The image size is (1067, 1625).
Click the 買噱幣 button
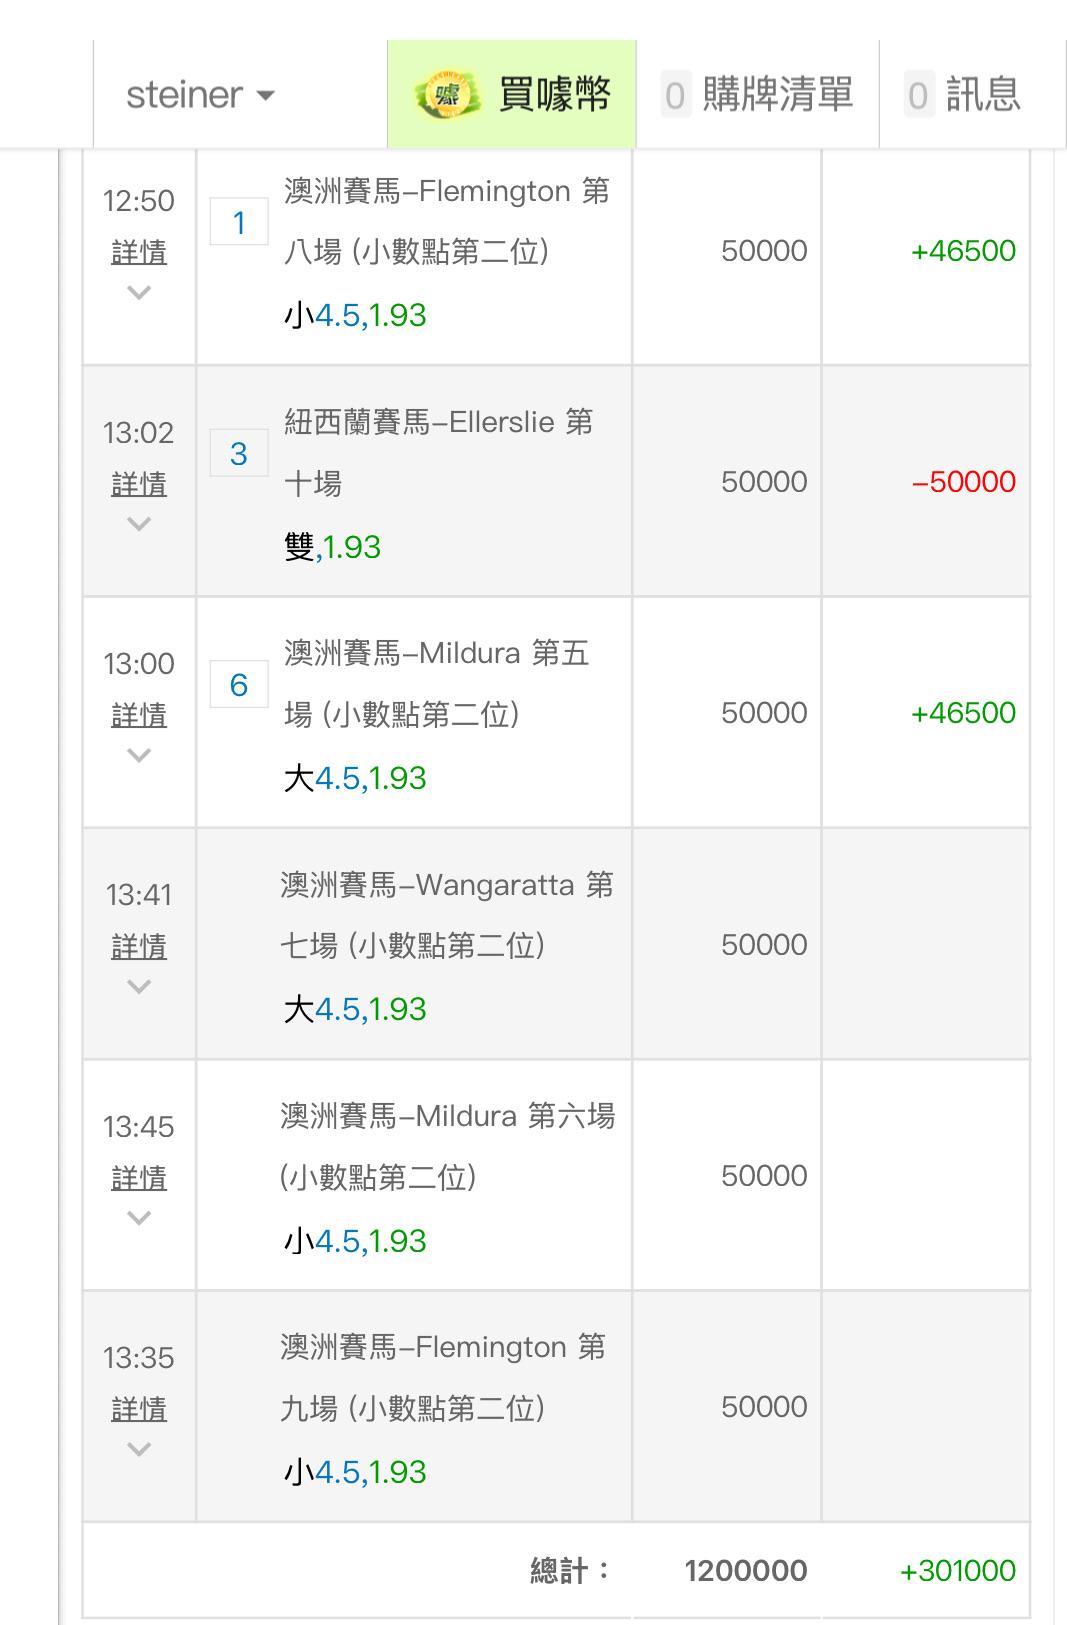click(554, 95)
